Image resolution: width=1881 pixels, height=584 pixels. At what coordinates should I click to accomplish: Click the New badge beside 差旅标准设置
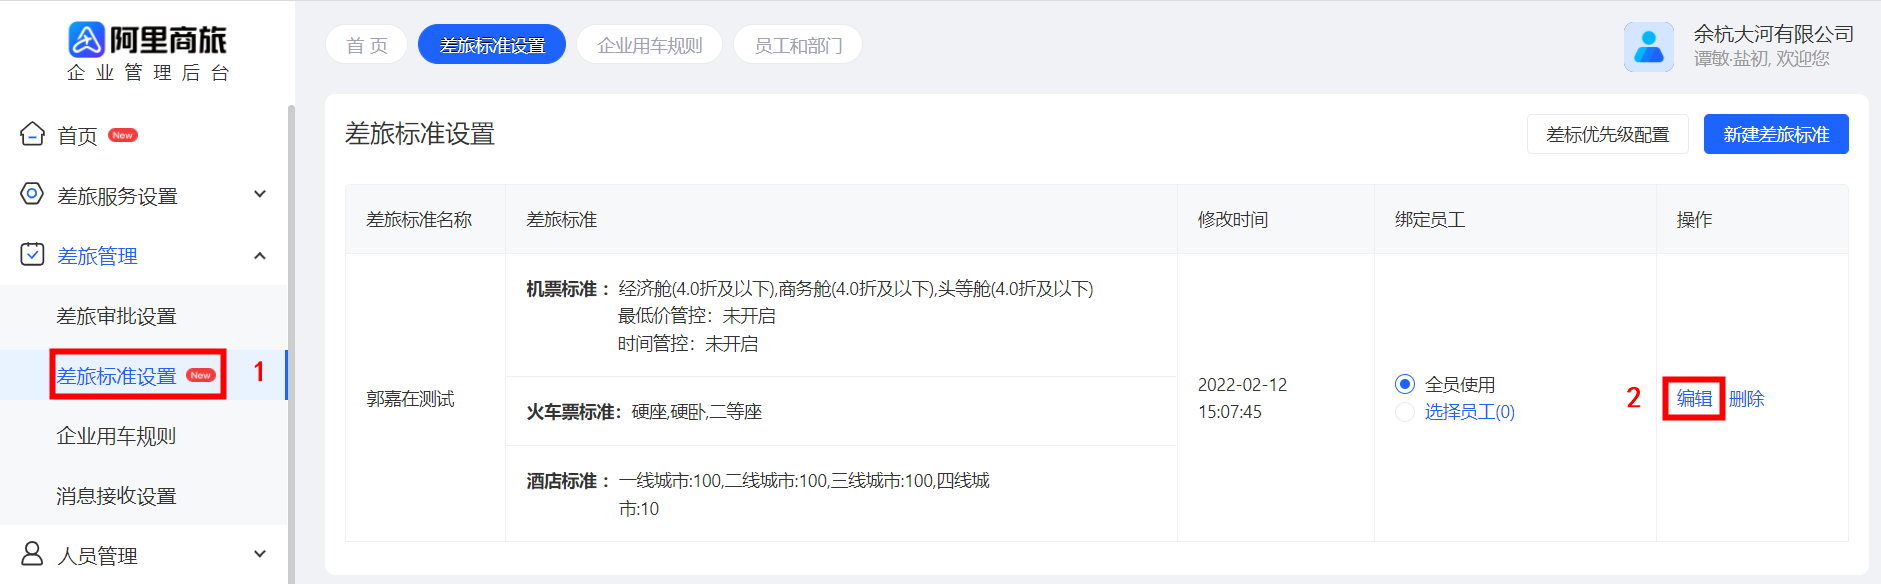(201, 376)
